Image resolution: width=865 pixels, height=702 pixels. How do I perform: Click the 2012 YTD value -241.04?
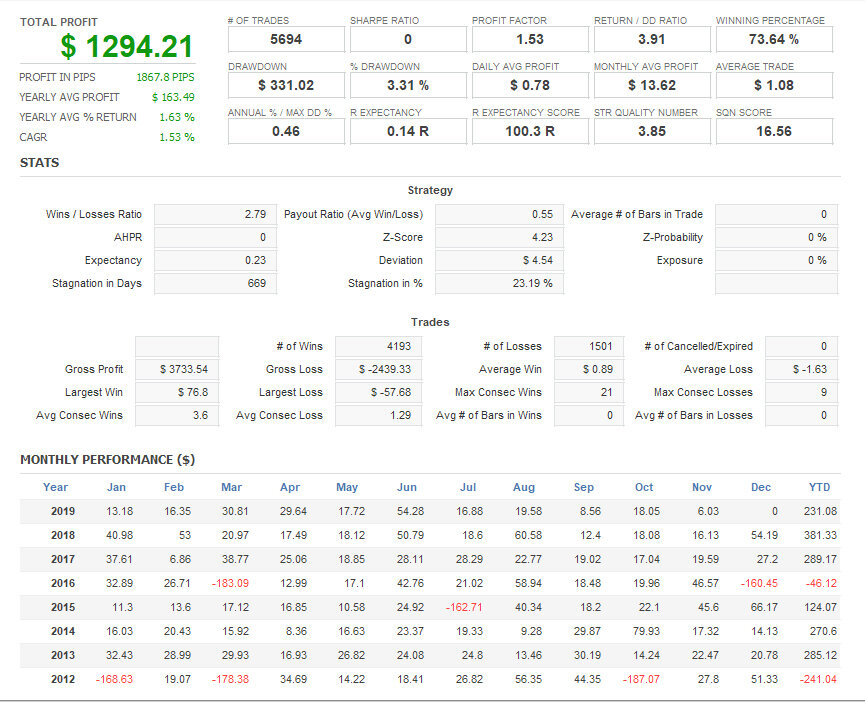pos(818,679)
